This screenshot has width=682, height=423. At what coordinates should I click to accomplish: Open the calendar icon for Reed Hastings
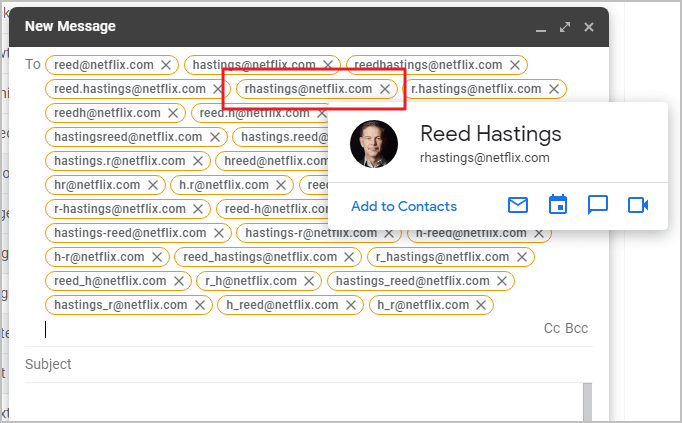[x=558, y=205]
